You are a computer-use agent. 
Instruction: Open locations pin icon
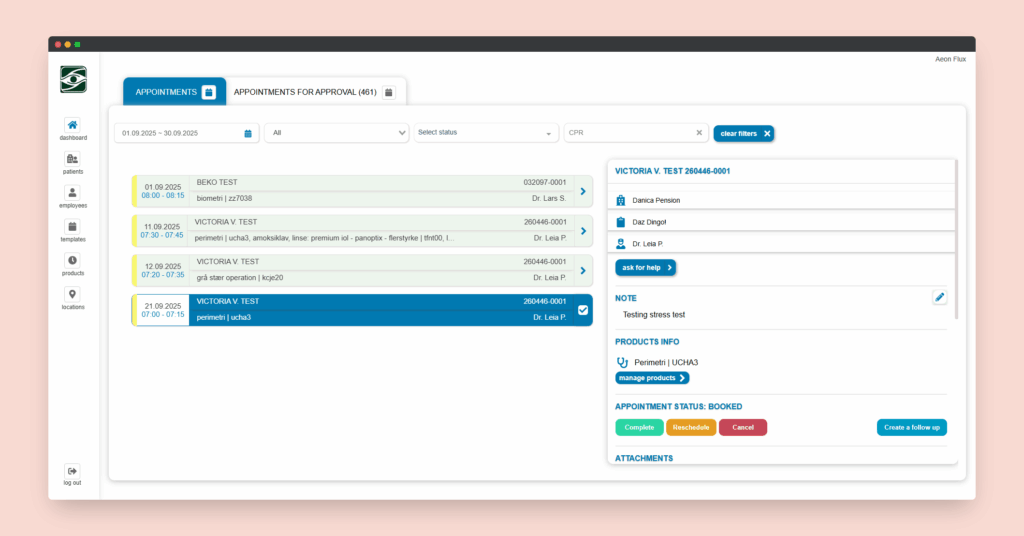point(72,294)
